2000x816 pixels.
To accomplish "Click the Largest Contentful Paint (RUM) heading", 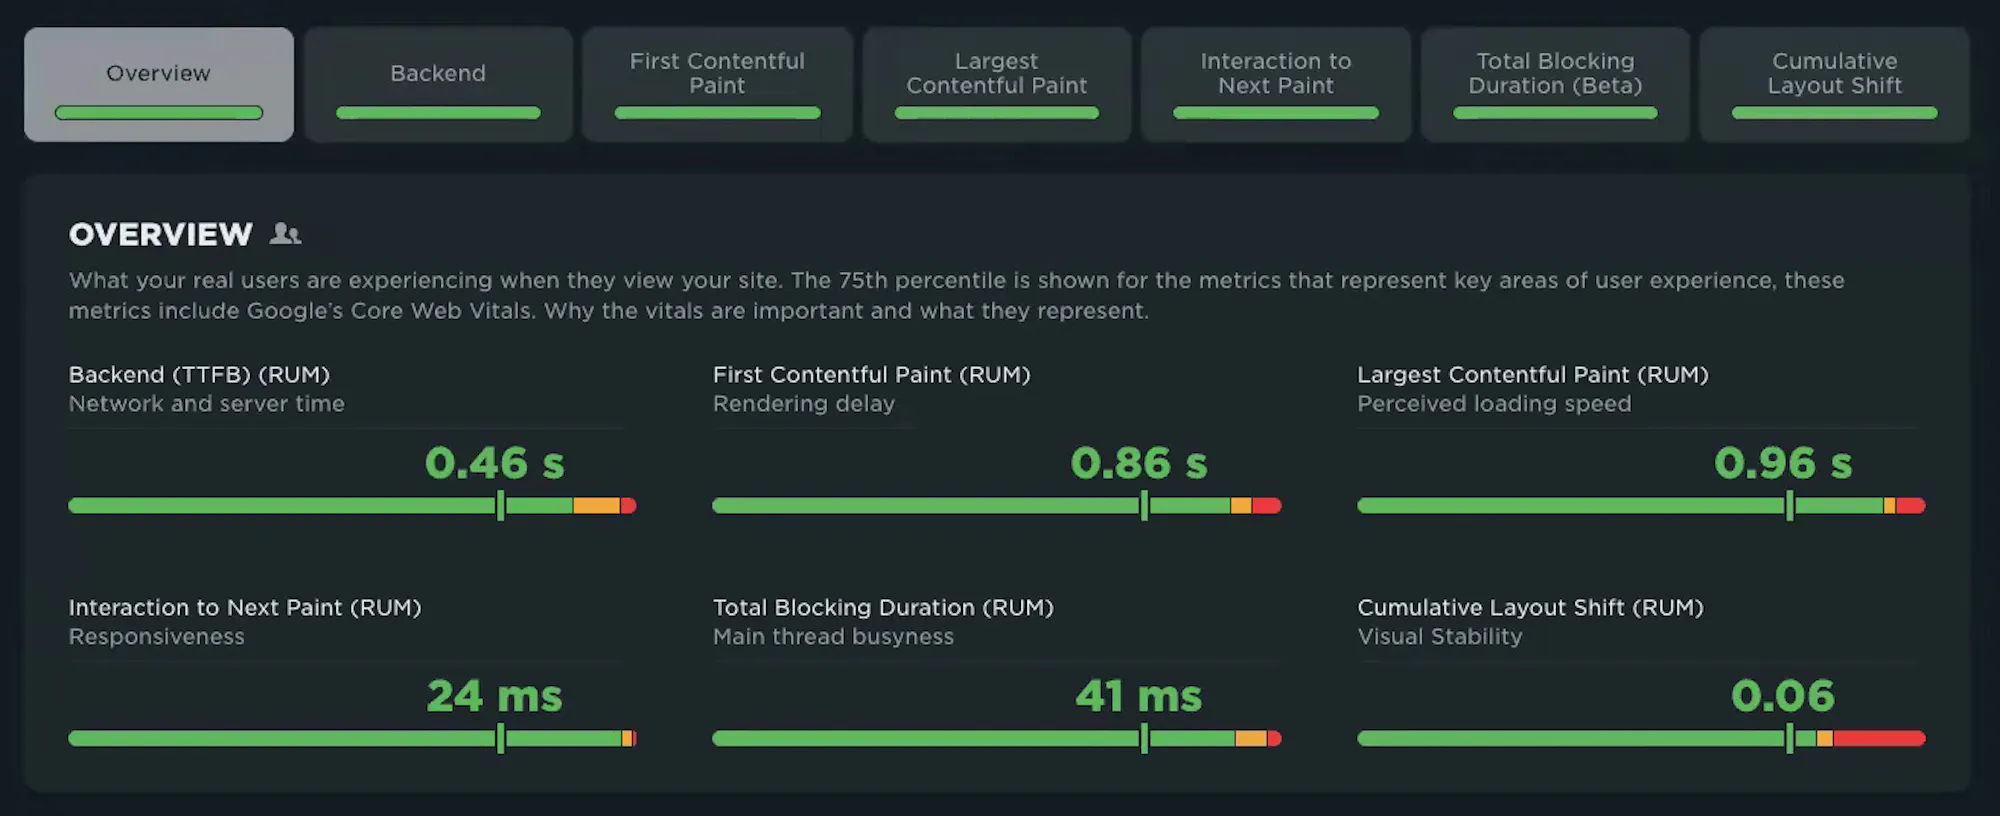I will pos(1533,375).
